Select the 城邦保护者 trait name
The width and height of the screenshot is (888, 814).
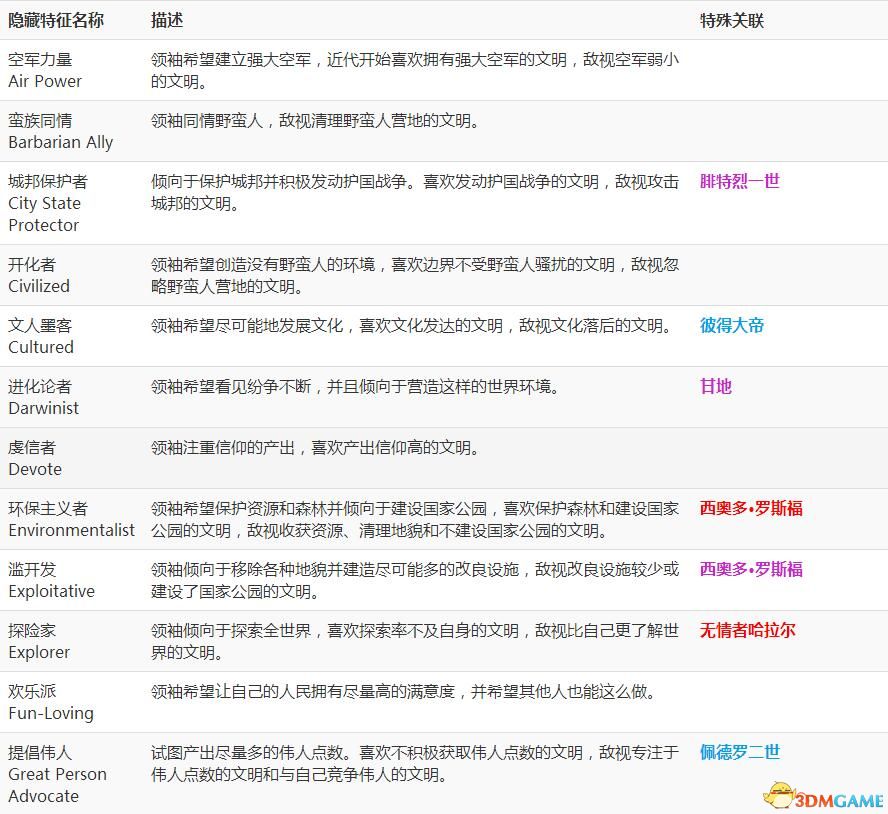[48, 181]
